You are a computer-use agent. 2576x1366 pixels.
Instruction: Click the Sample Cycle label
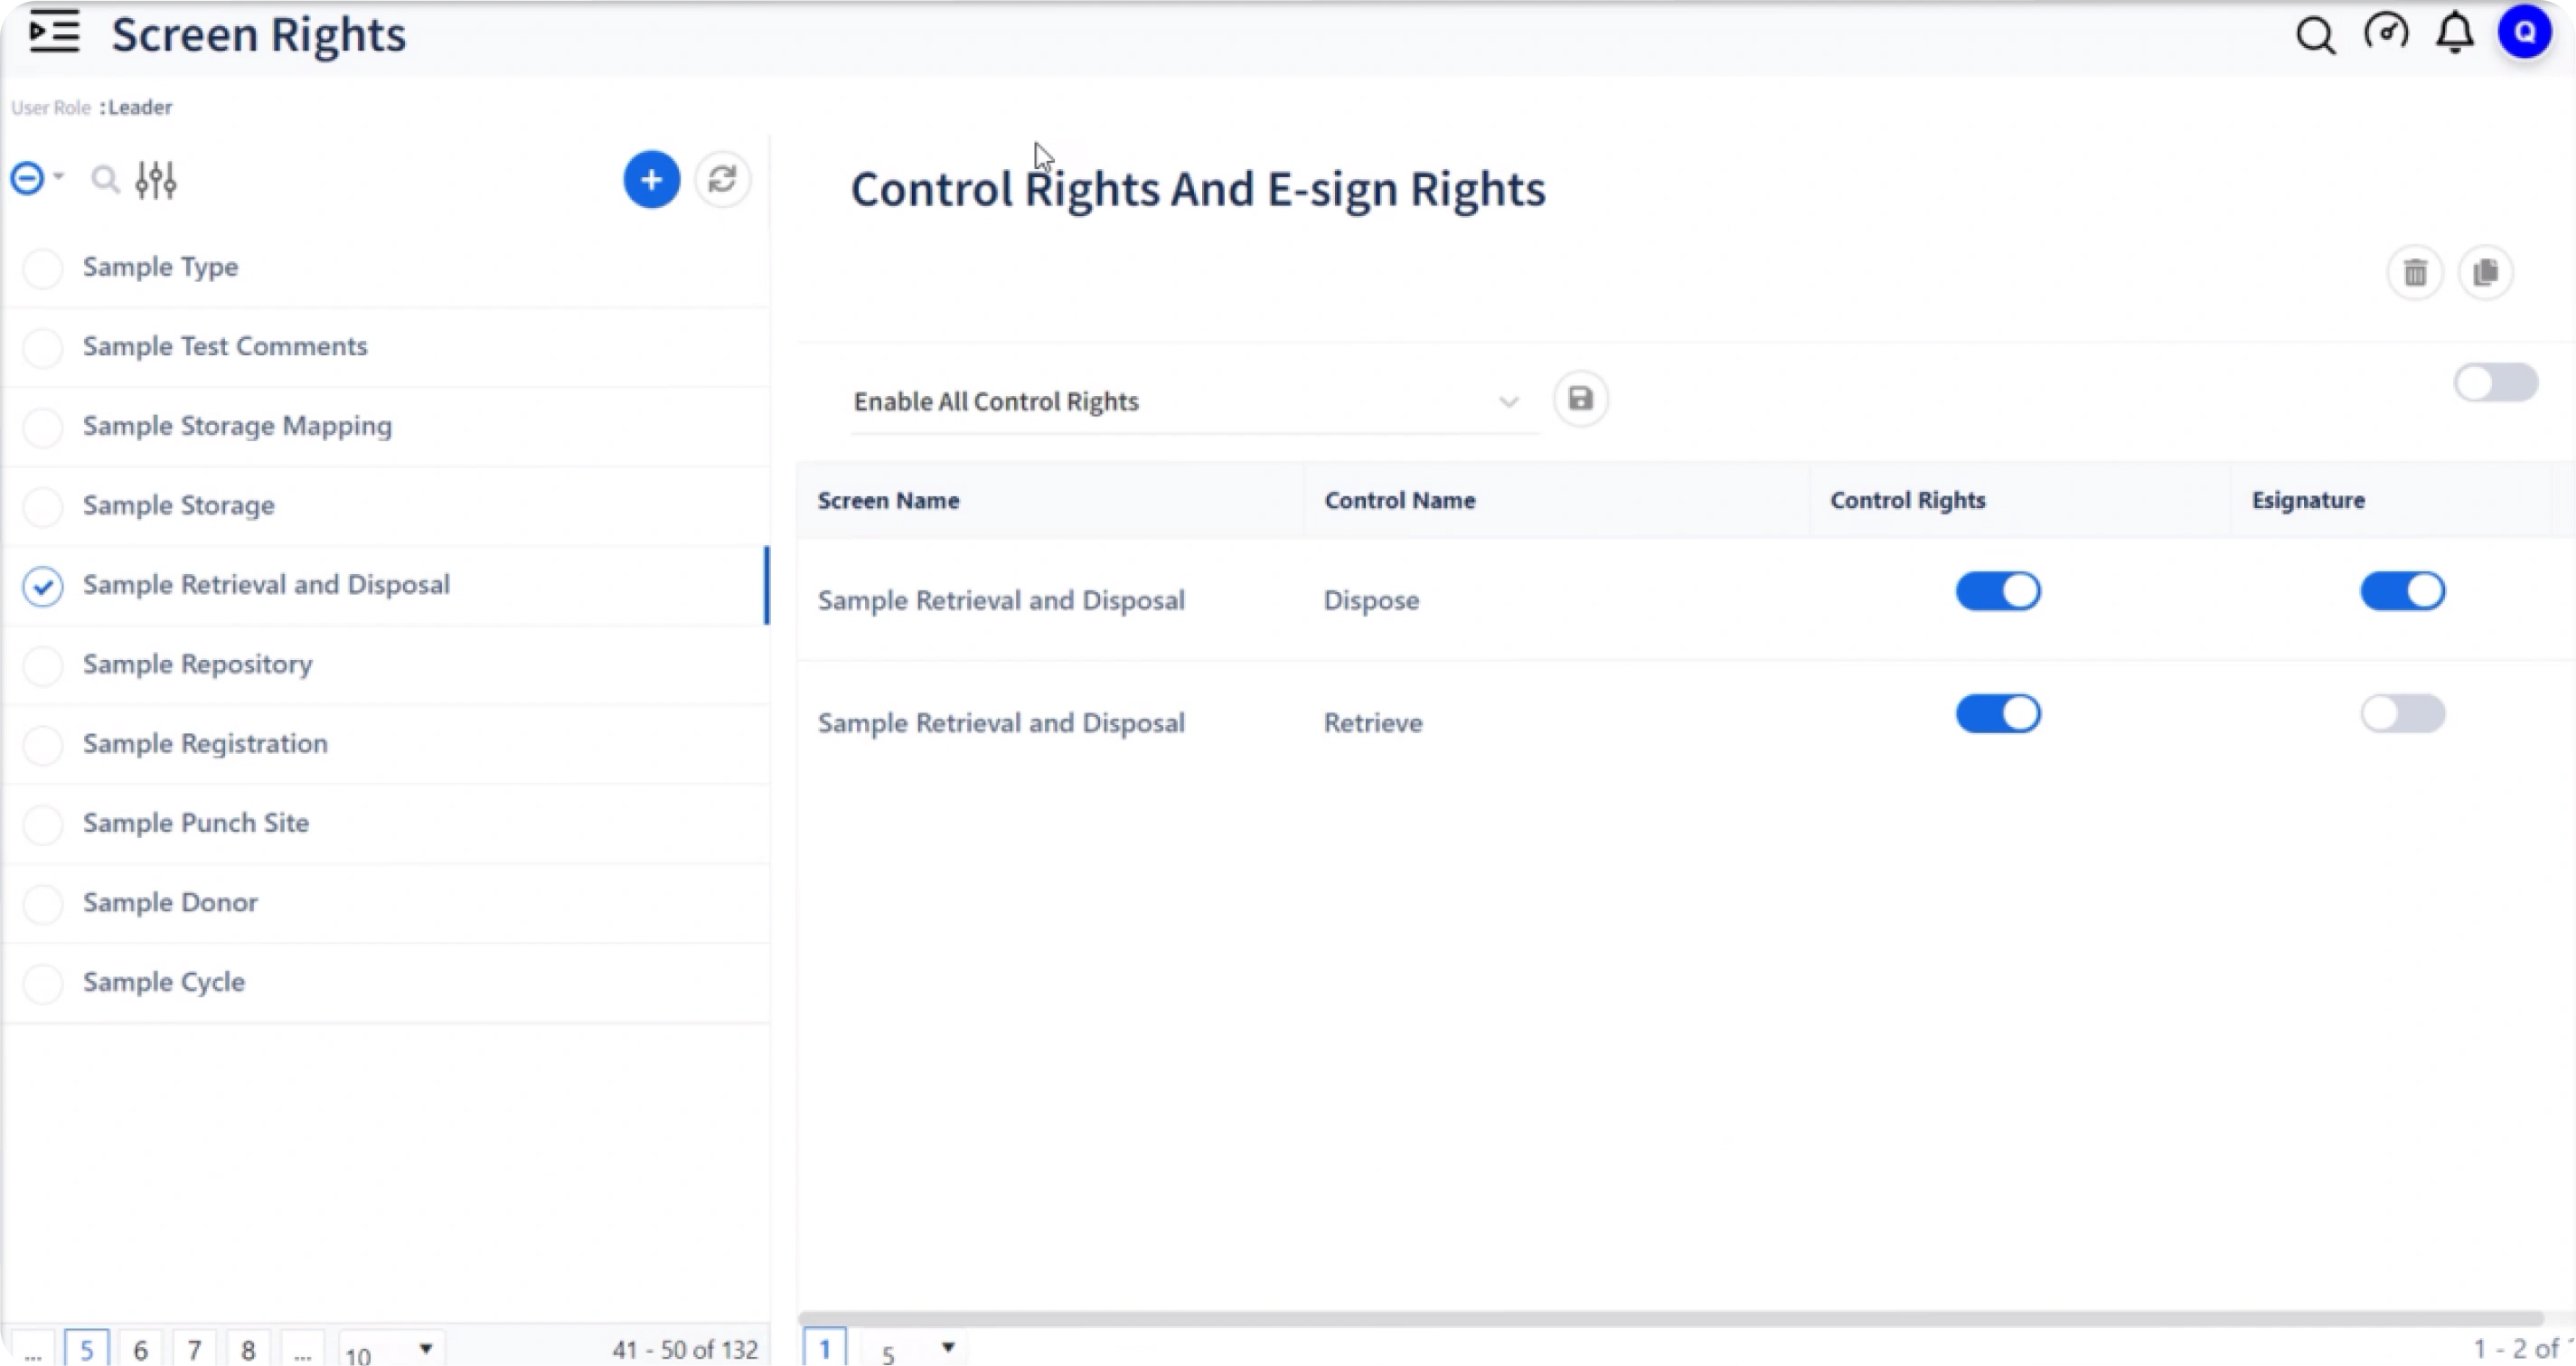[164, 982]
